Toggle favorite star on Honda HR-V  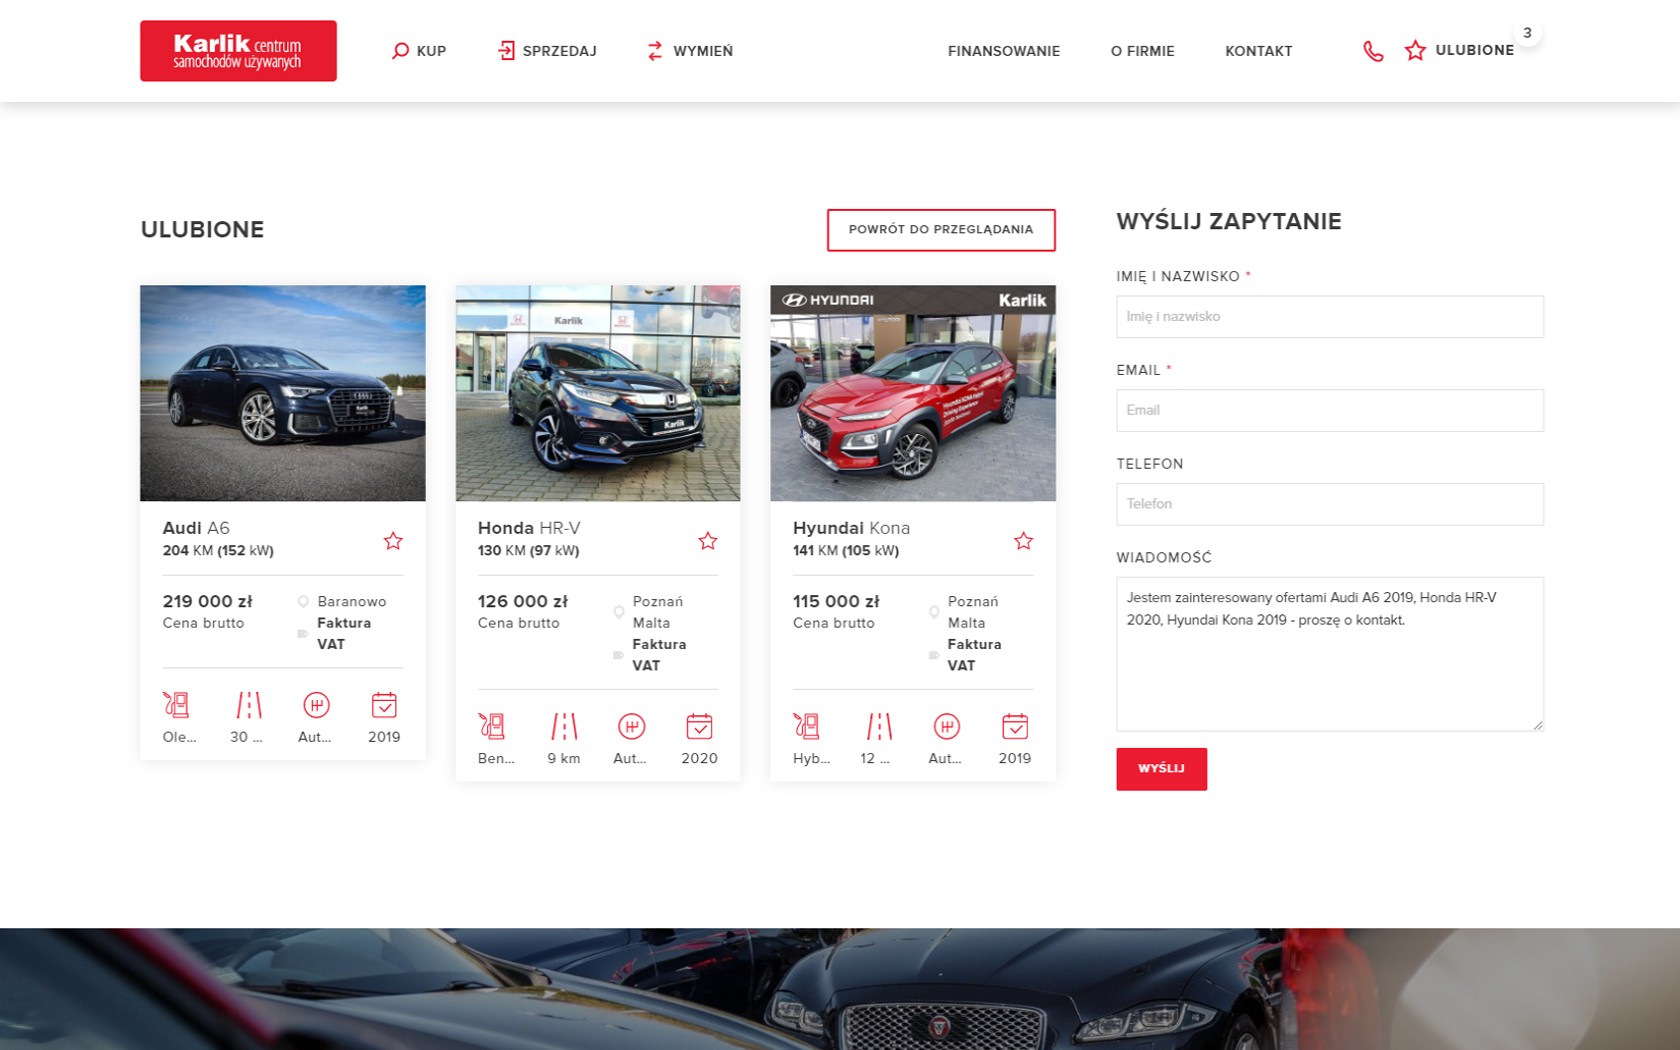click(708, 541)
